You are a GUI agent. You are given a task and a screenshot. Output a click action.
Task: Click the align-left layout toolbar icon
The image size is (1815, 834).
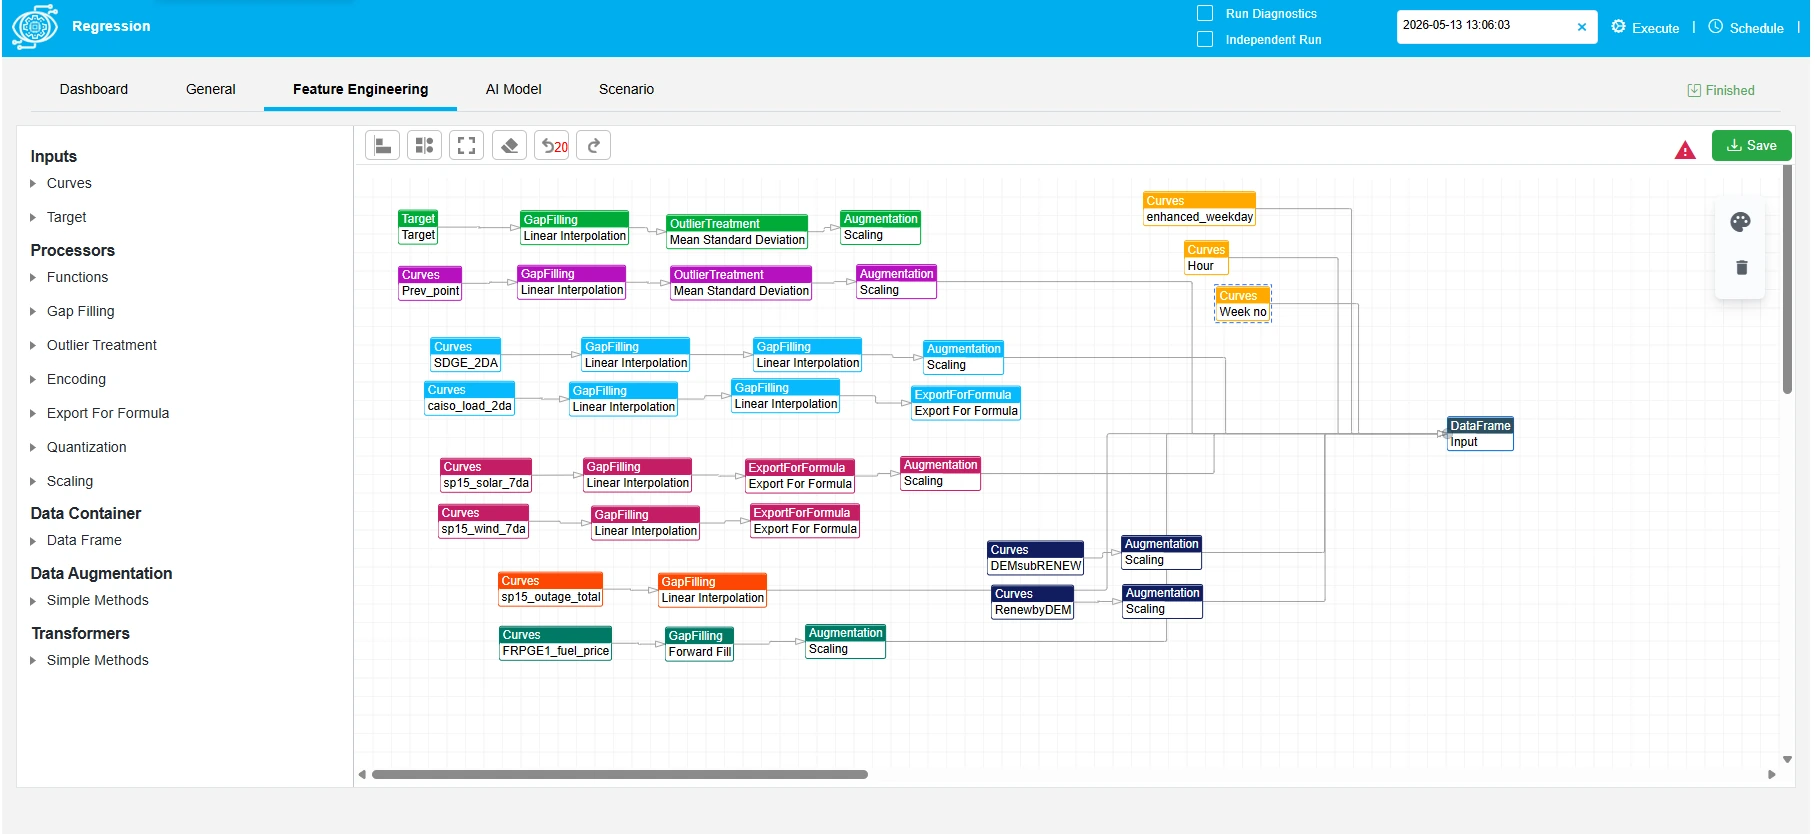tap(382, 146)
